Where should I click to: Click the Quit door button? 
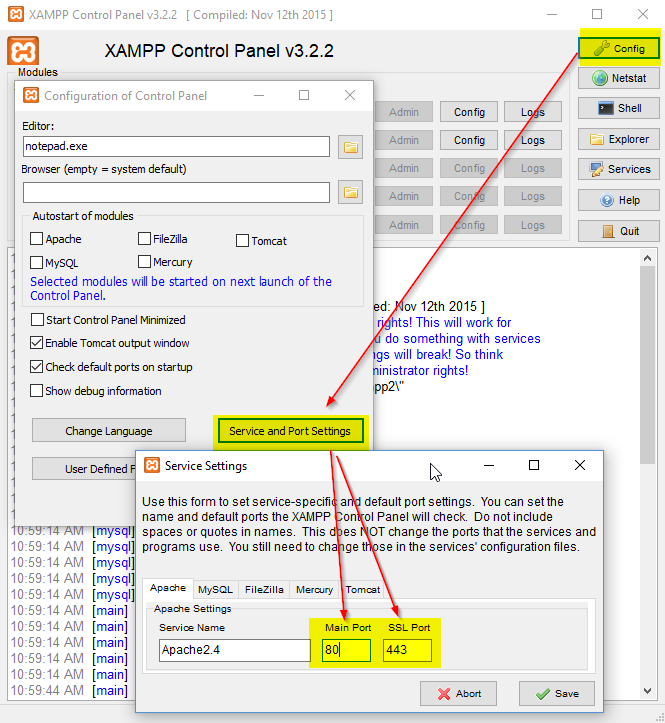(619, 231)
